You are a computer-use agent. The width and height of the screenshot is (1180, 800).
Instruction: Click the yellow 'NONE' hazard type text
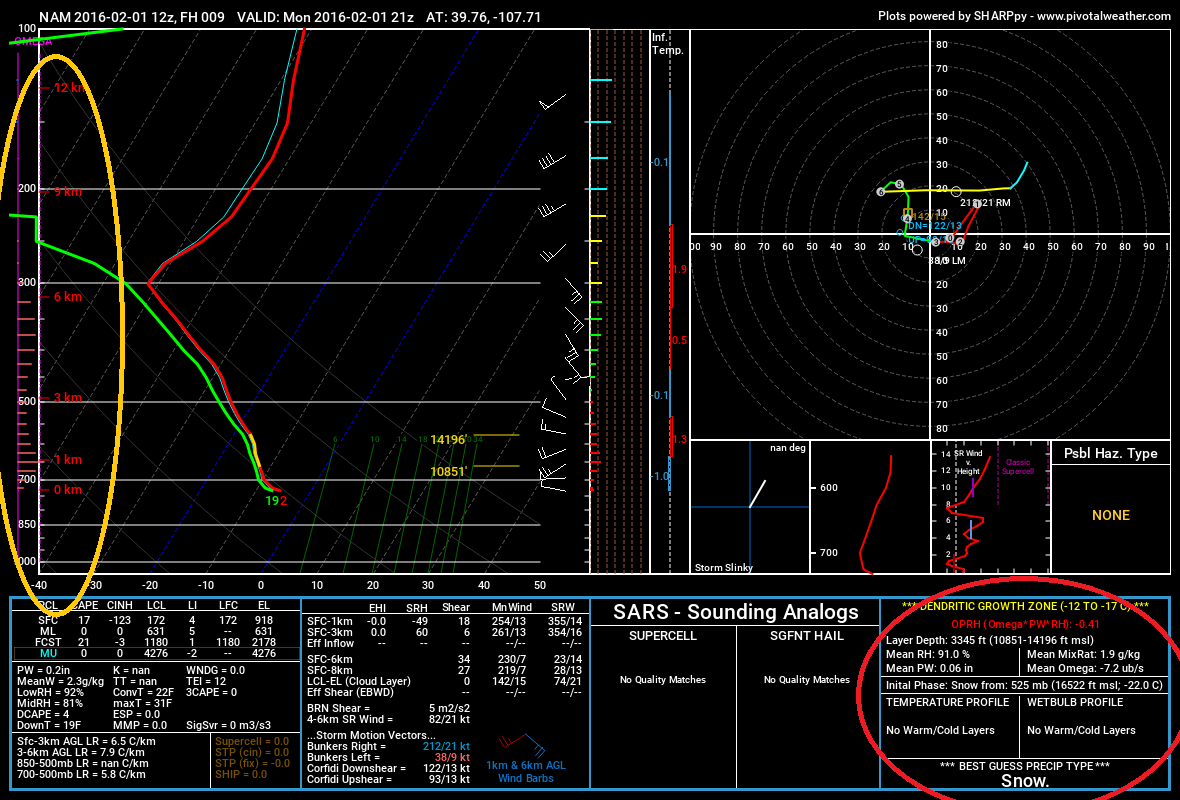point(1111,516)
